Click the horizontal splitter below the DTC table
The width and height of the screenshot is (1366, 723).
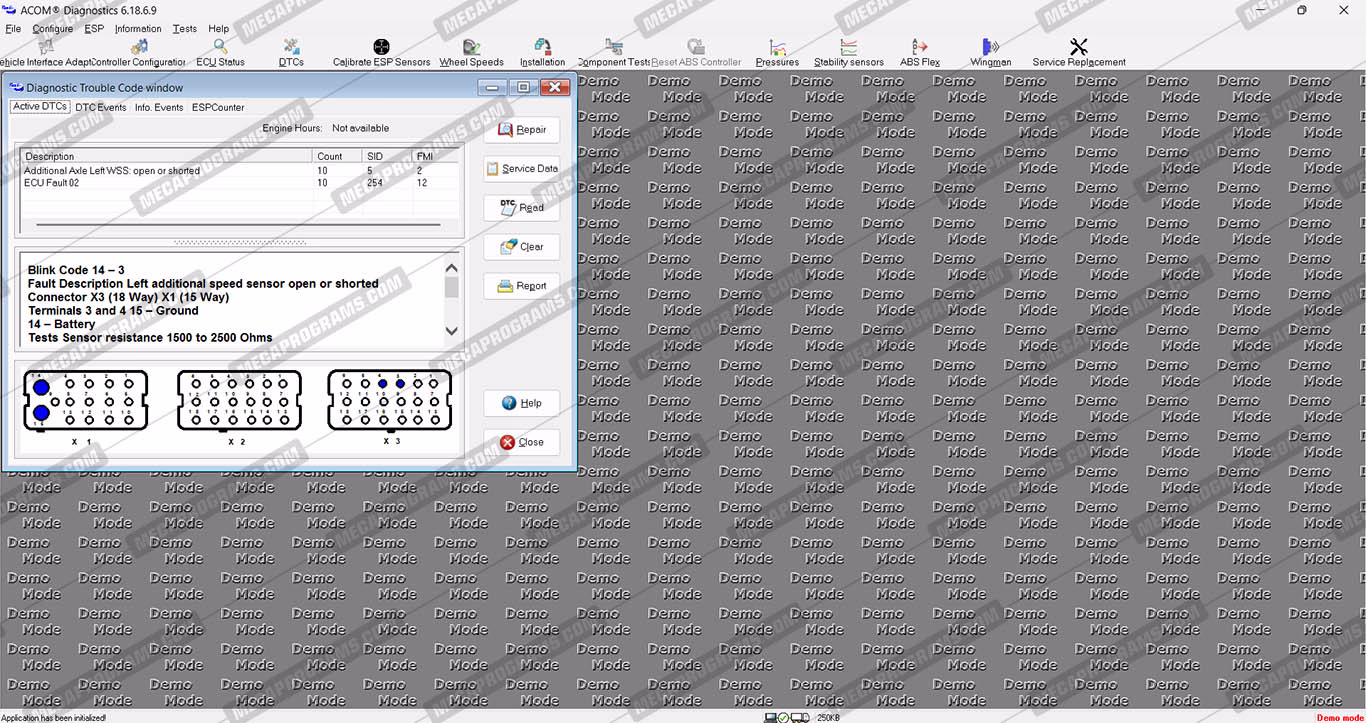(x=239, y=242)
